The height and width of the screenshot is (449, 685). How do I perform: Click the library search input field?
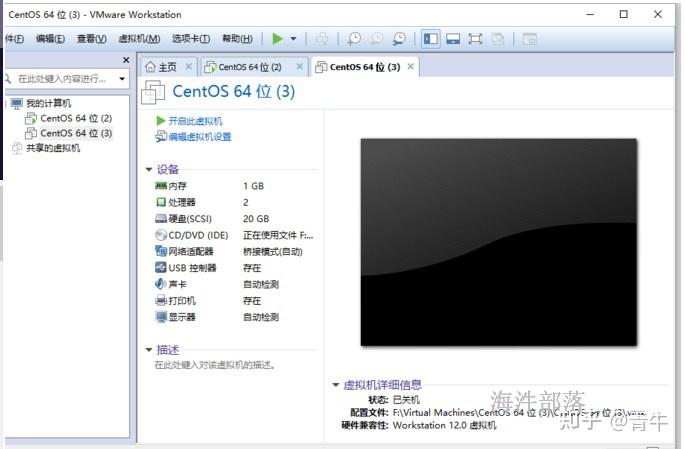coord(61,79)
